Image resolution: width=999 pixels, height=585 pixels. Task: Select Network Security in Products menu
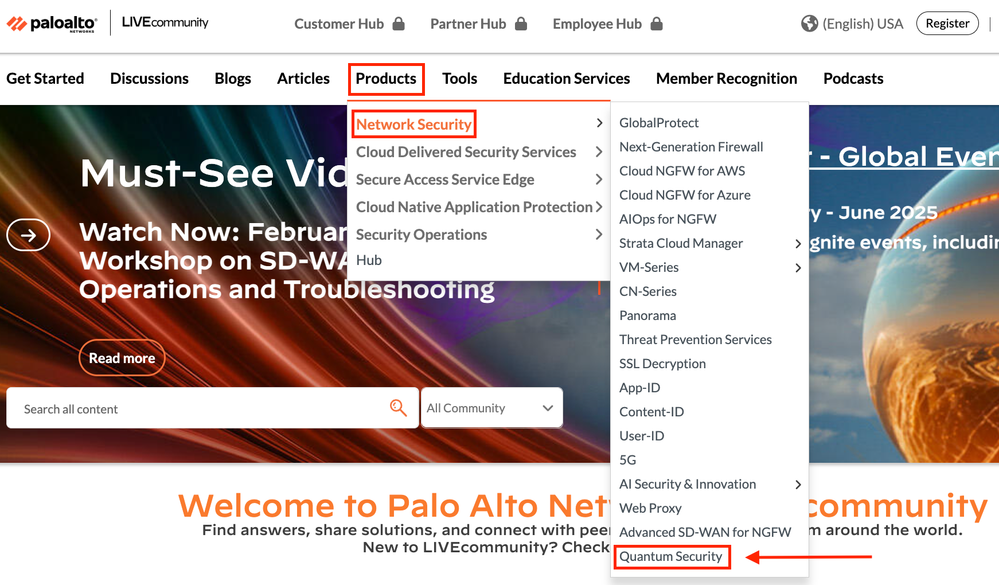point(413,124)
